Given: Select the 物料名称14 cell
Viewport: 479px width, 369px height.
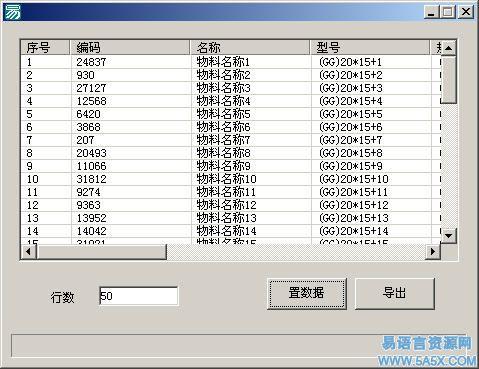Looking at the screenshot, I should pyautogui.click(x=251, y=231).
